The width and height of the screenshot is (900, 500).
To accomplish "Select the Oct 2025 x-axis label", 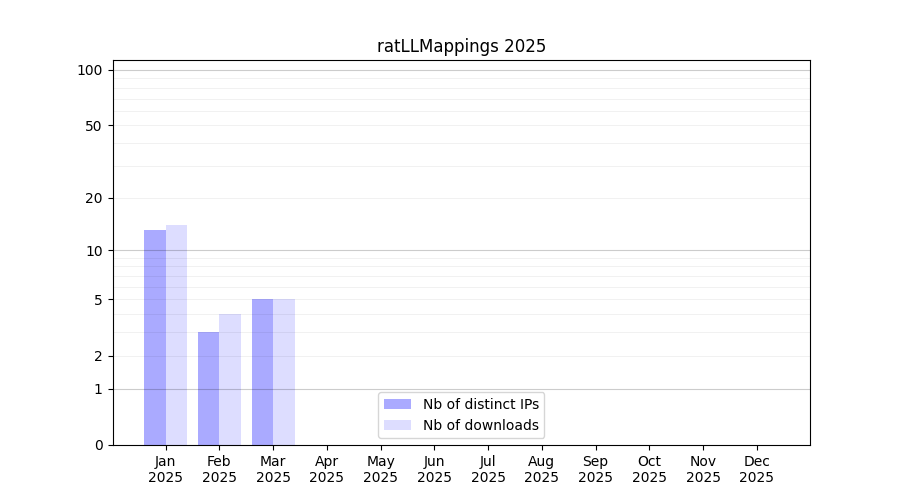I will point(649,469).
